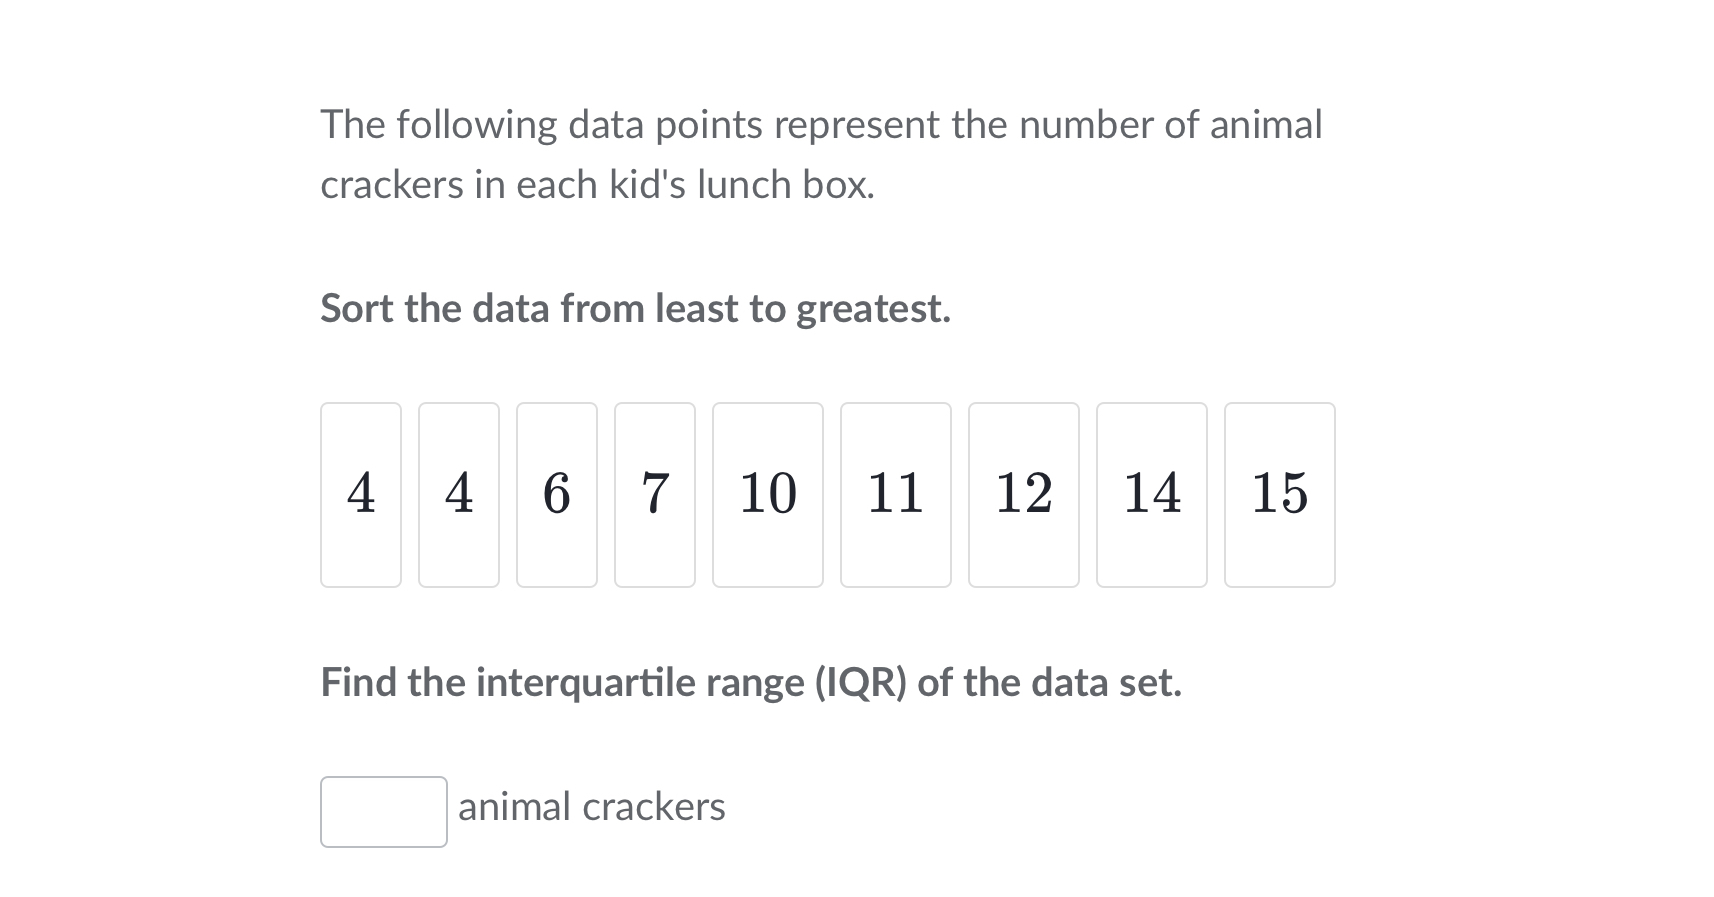Viewport: 1714px width, 897px height.
Task: Click the "animal crackers" unit label
Action: click(x=592, y=807)
